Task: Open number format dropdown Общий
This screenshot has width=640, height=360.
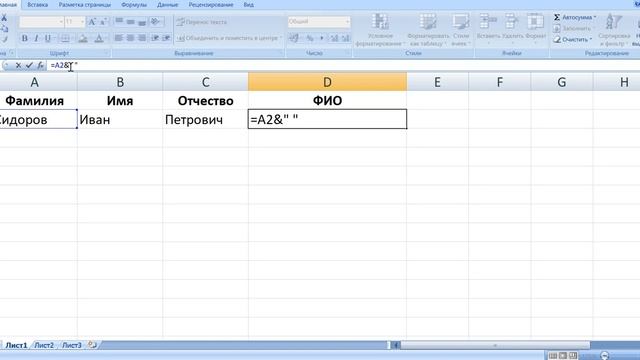Action: (x=319, y=21)
